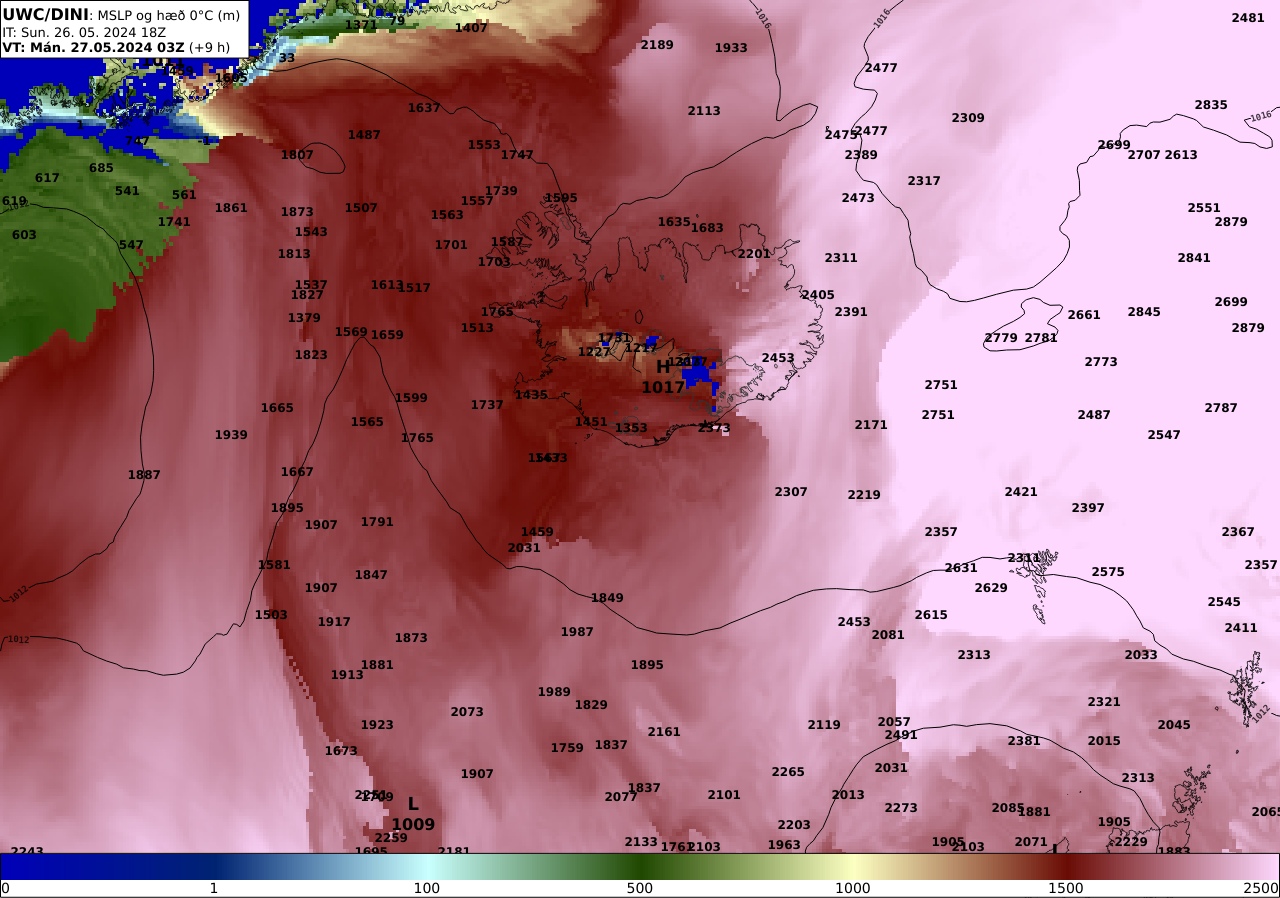
Task: Click the map value "2265"
Action: point(788,772)
